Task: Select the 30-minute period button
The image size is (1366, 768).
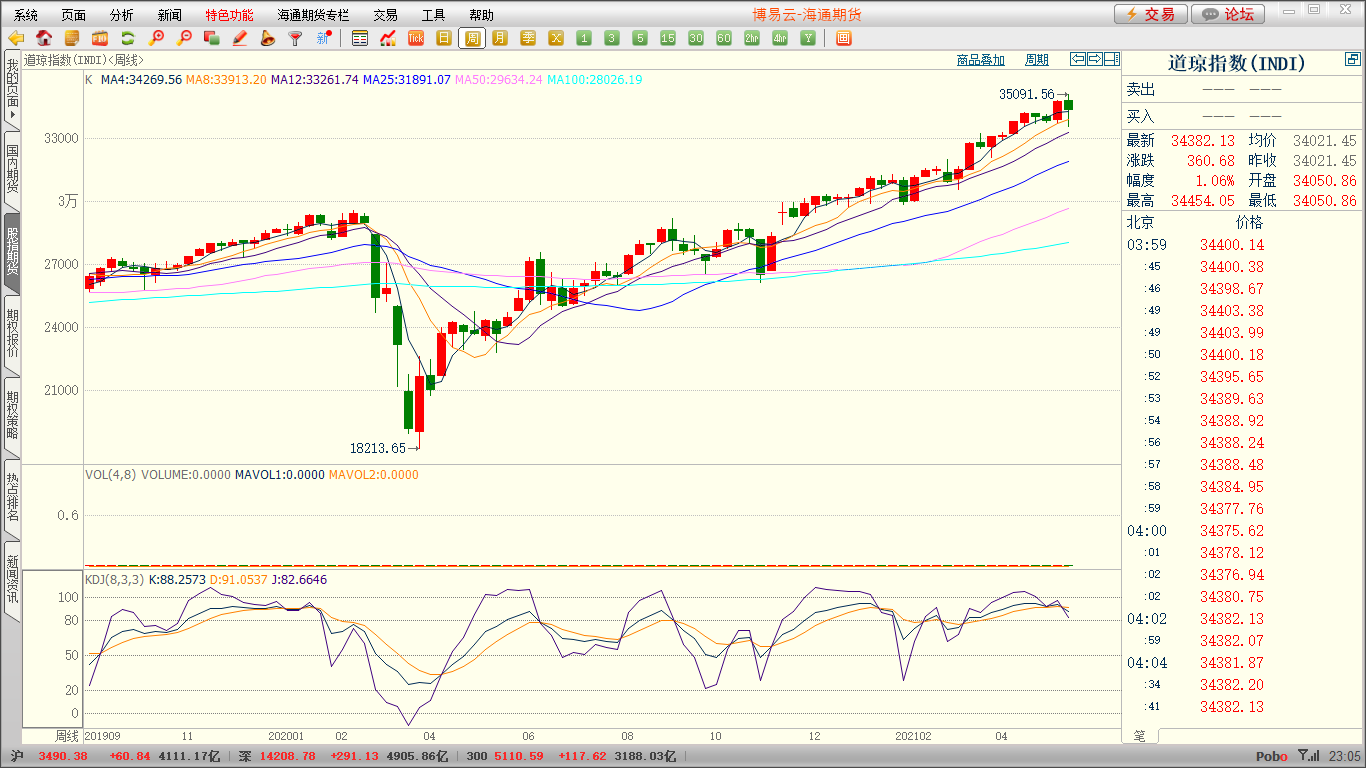Action: (x=696, y=38)
